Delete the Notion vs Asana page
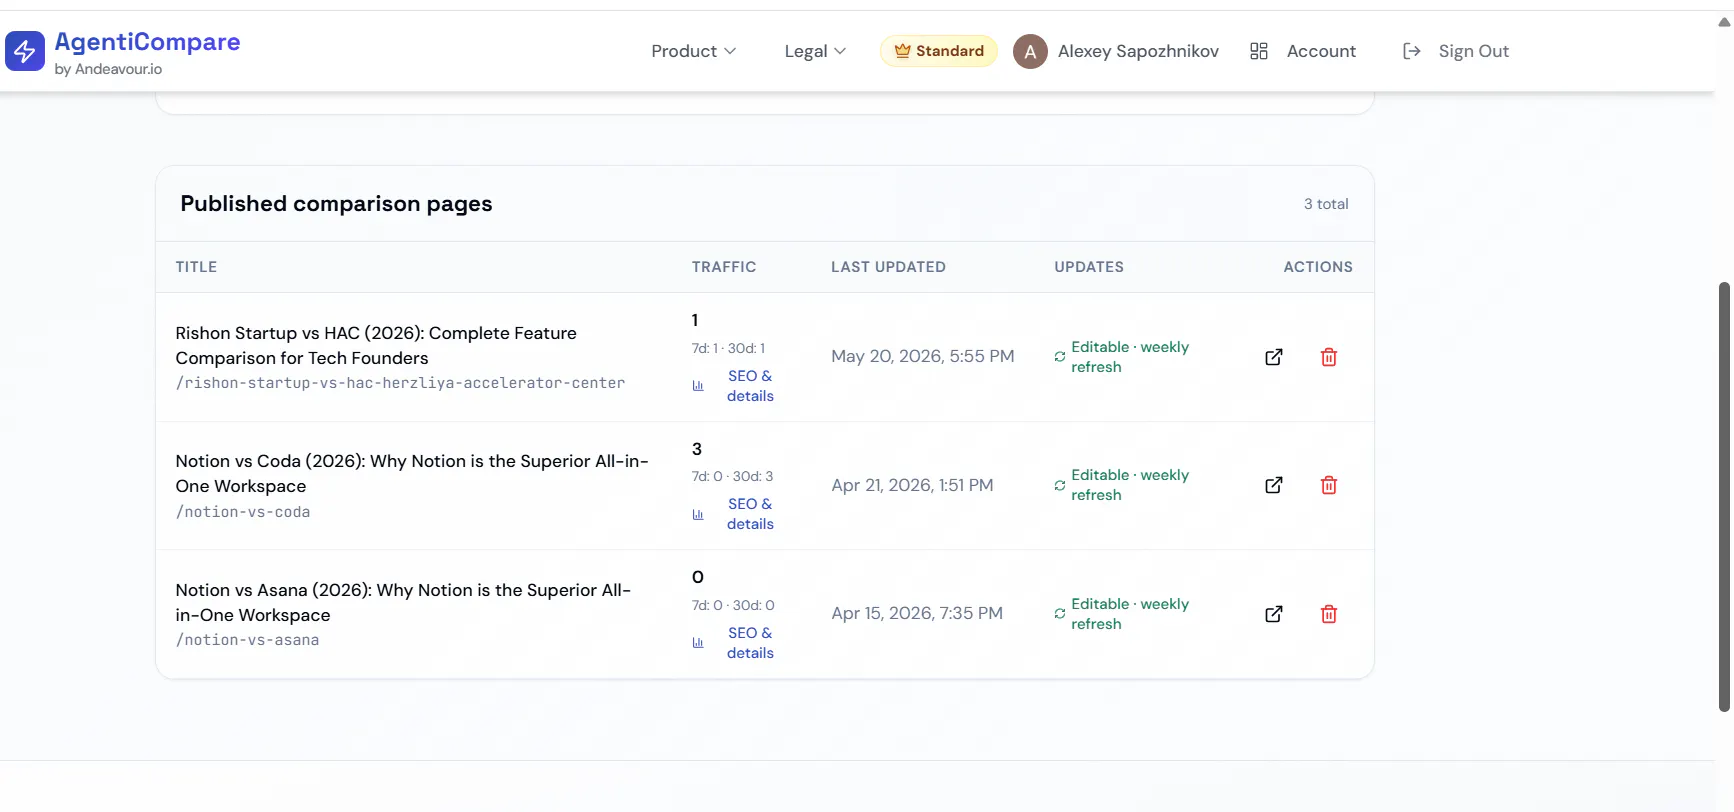1734x812 pixels. click(x=1329, y=614)
